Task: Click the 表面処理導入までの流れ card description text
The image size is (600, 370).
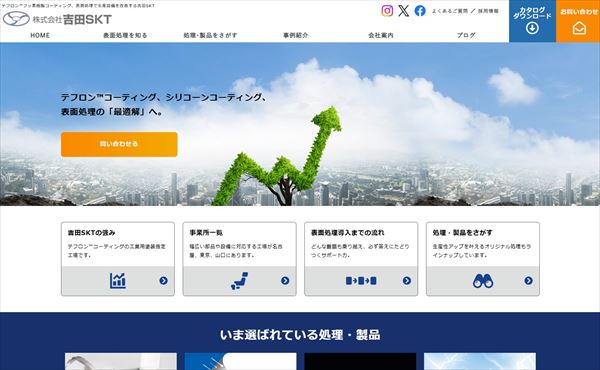Action: tap(360, 251)
